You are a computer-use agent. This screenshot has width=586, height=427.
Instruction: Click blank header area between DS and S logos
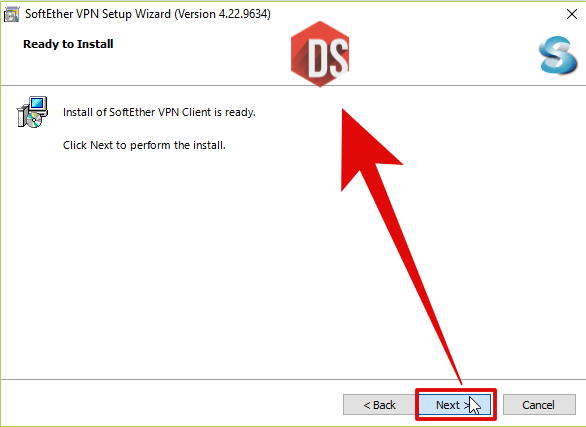[x=443, y=54]
